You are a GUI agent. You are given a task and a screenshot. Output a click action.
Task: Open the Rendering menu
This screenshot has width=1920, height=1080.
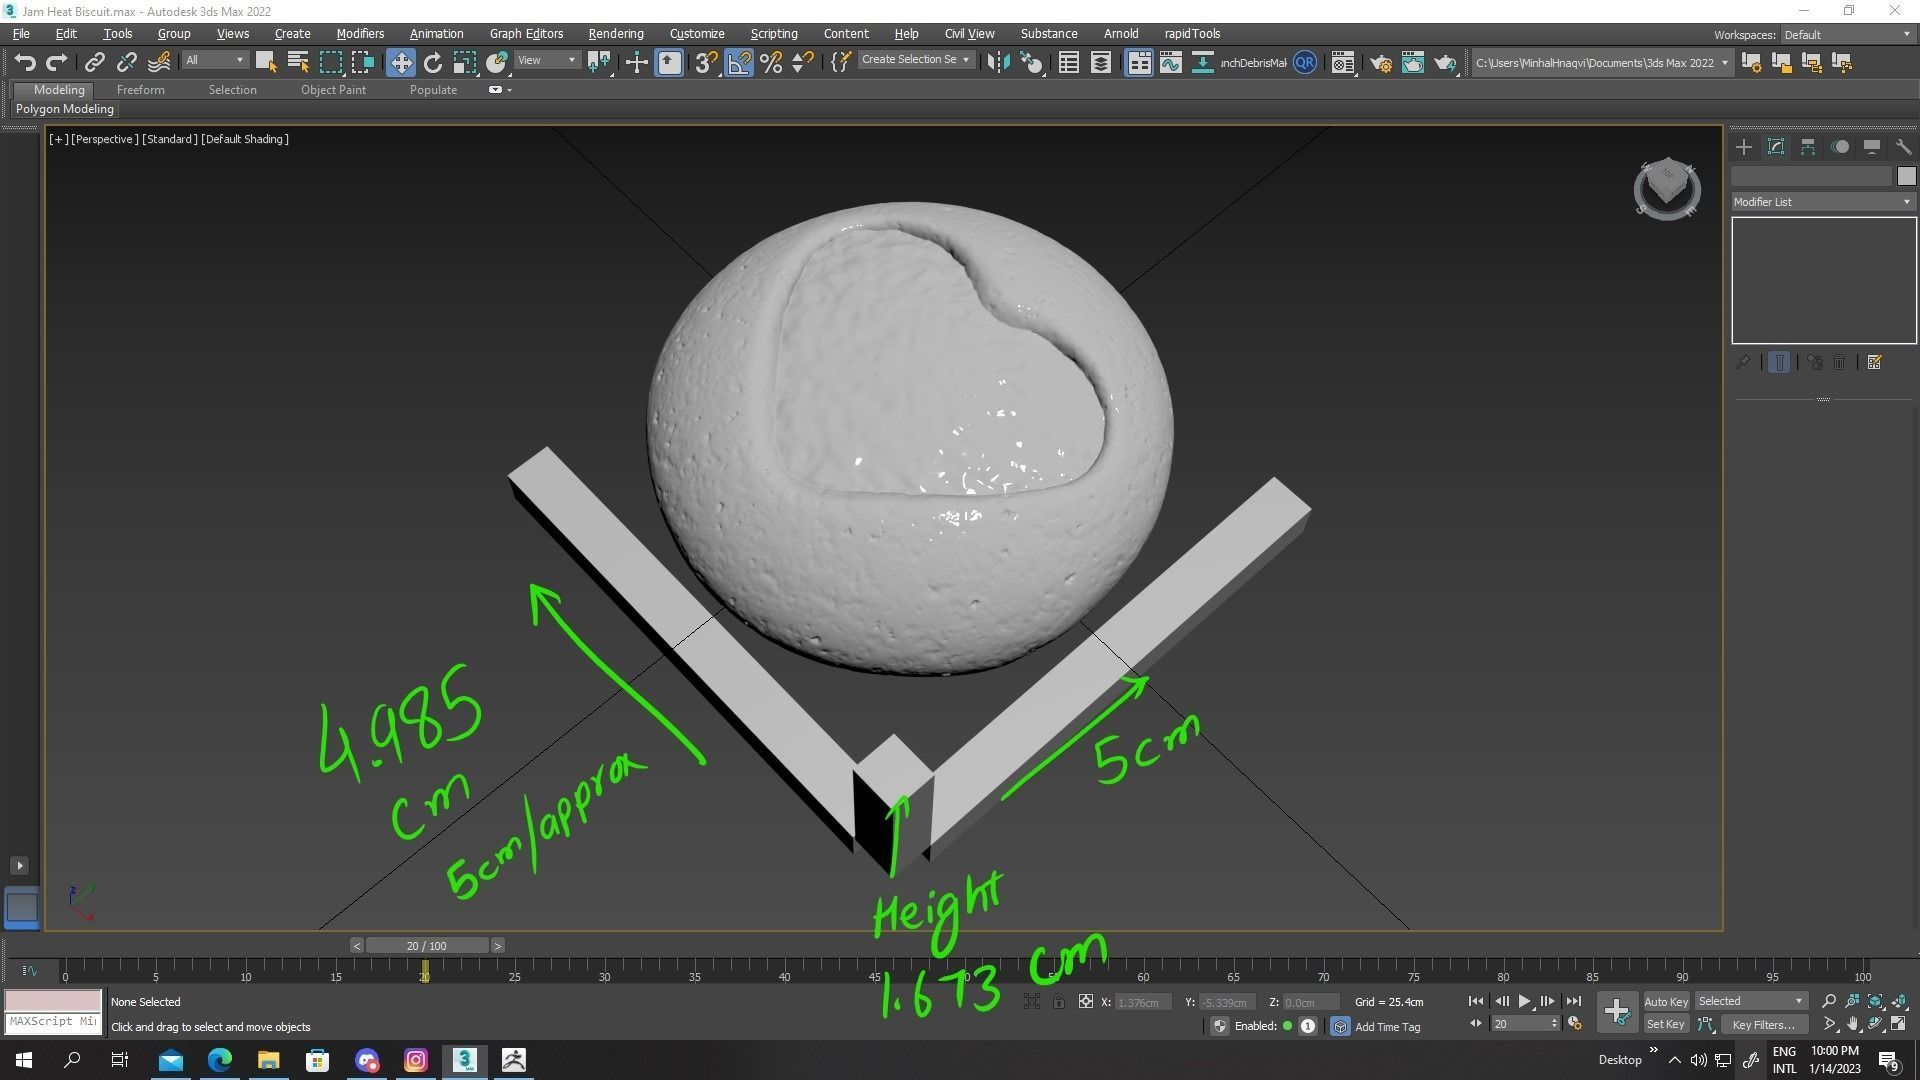pos(615,33)
